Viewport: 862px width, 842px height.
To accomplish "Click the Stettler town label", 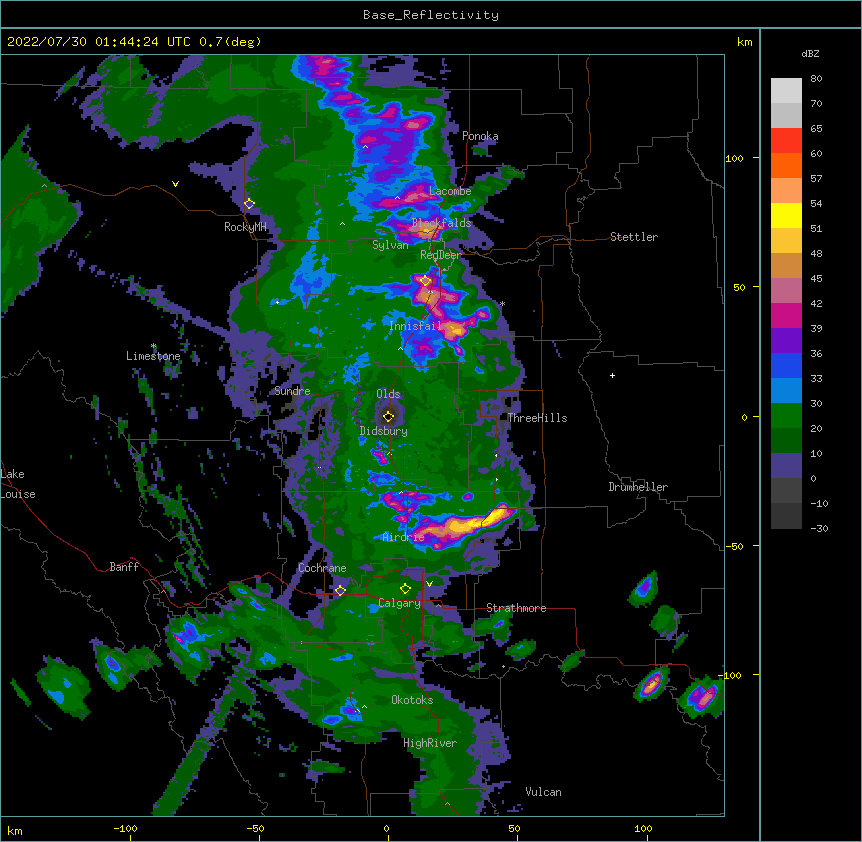I will pos(634,237).
